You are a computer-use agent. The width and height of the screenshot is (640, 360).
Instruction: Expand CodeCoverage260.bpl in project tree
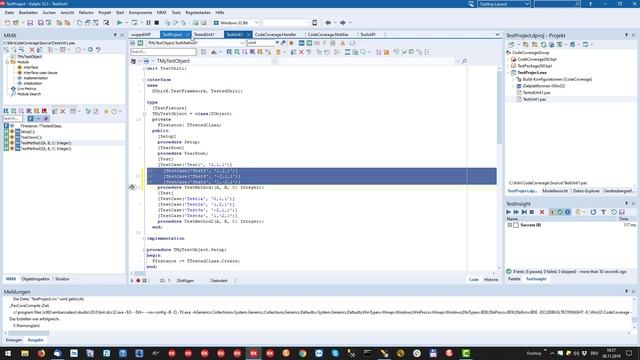[x=509, y=59]
